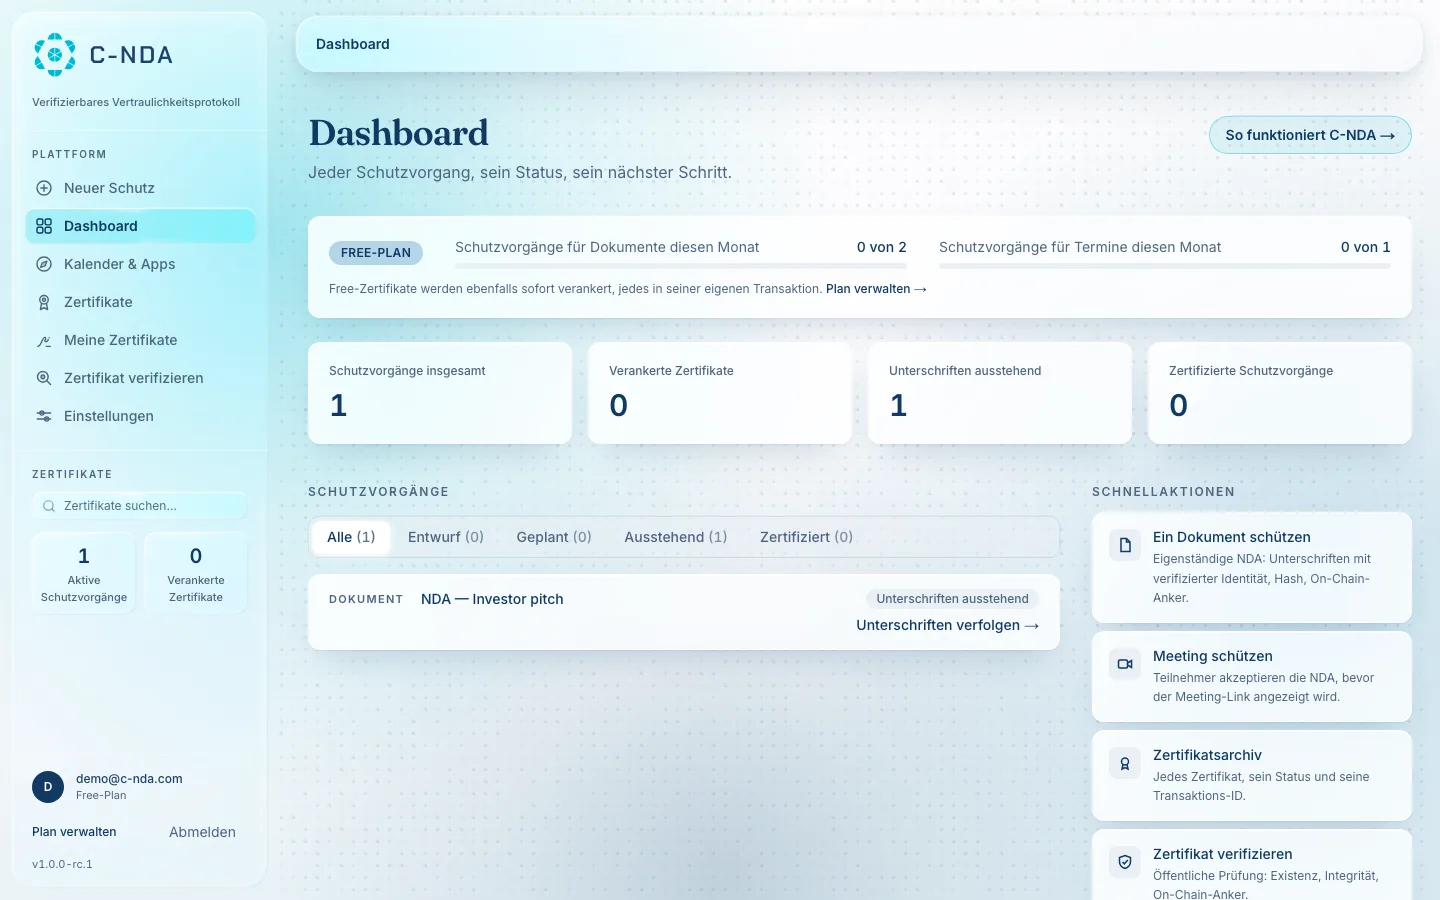Click the ribbon icon beside Zertifikate
The height and width of the screenshot is (900, 1440).
click(x=44, y=302)
